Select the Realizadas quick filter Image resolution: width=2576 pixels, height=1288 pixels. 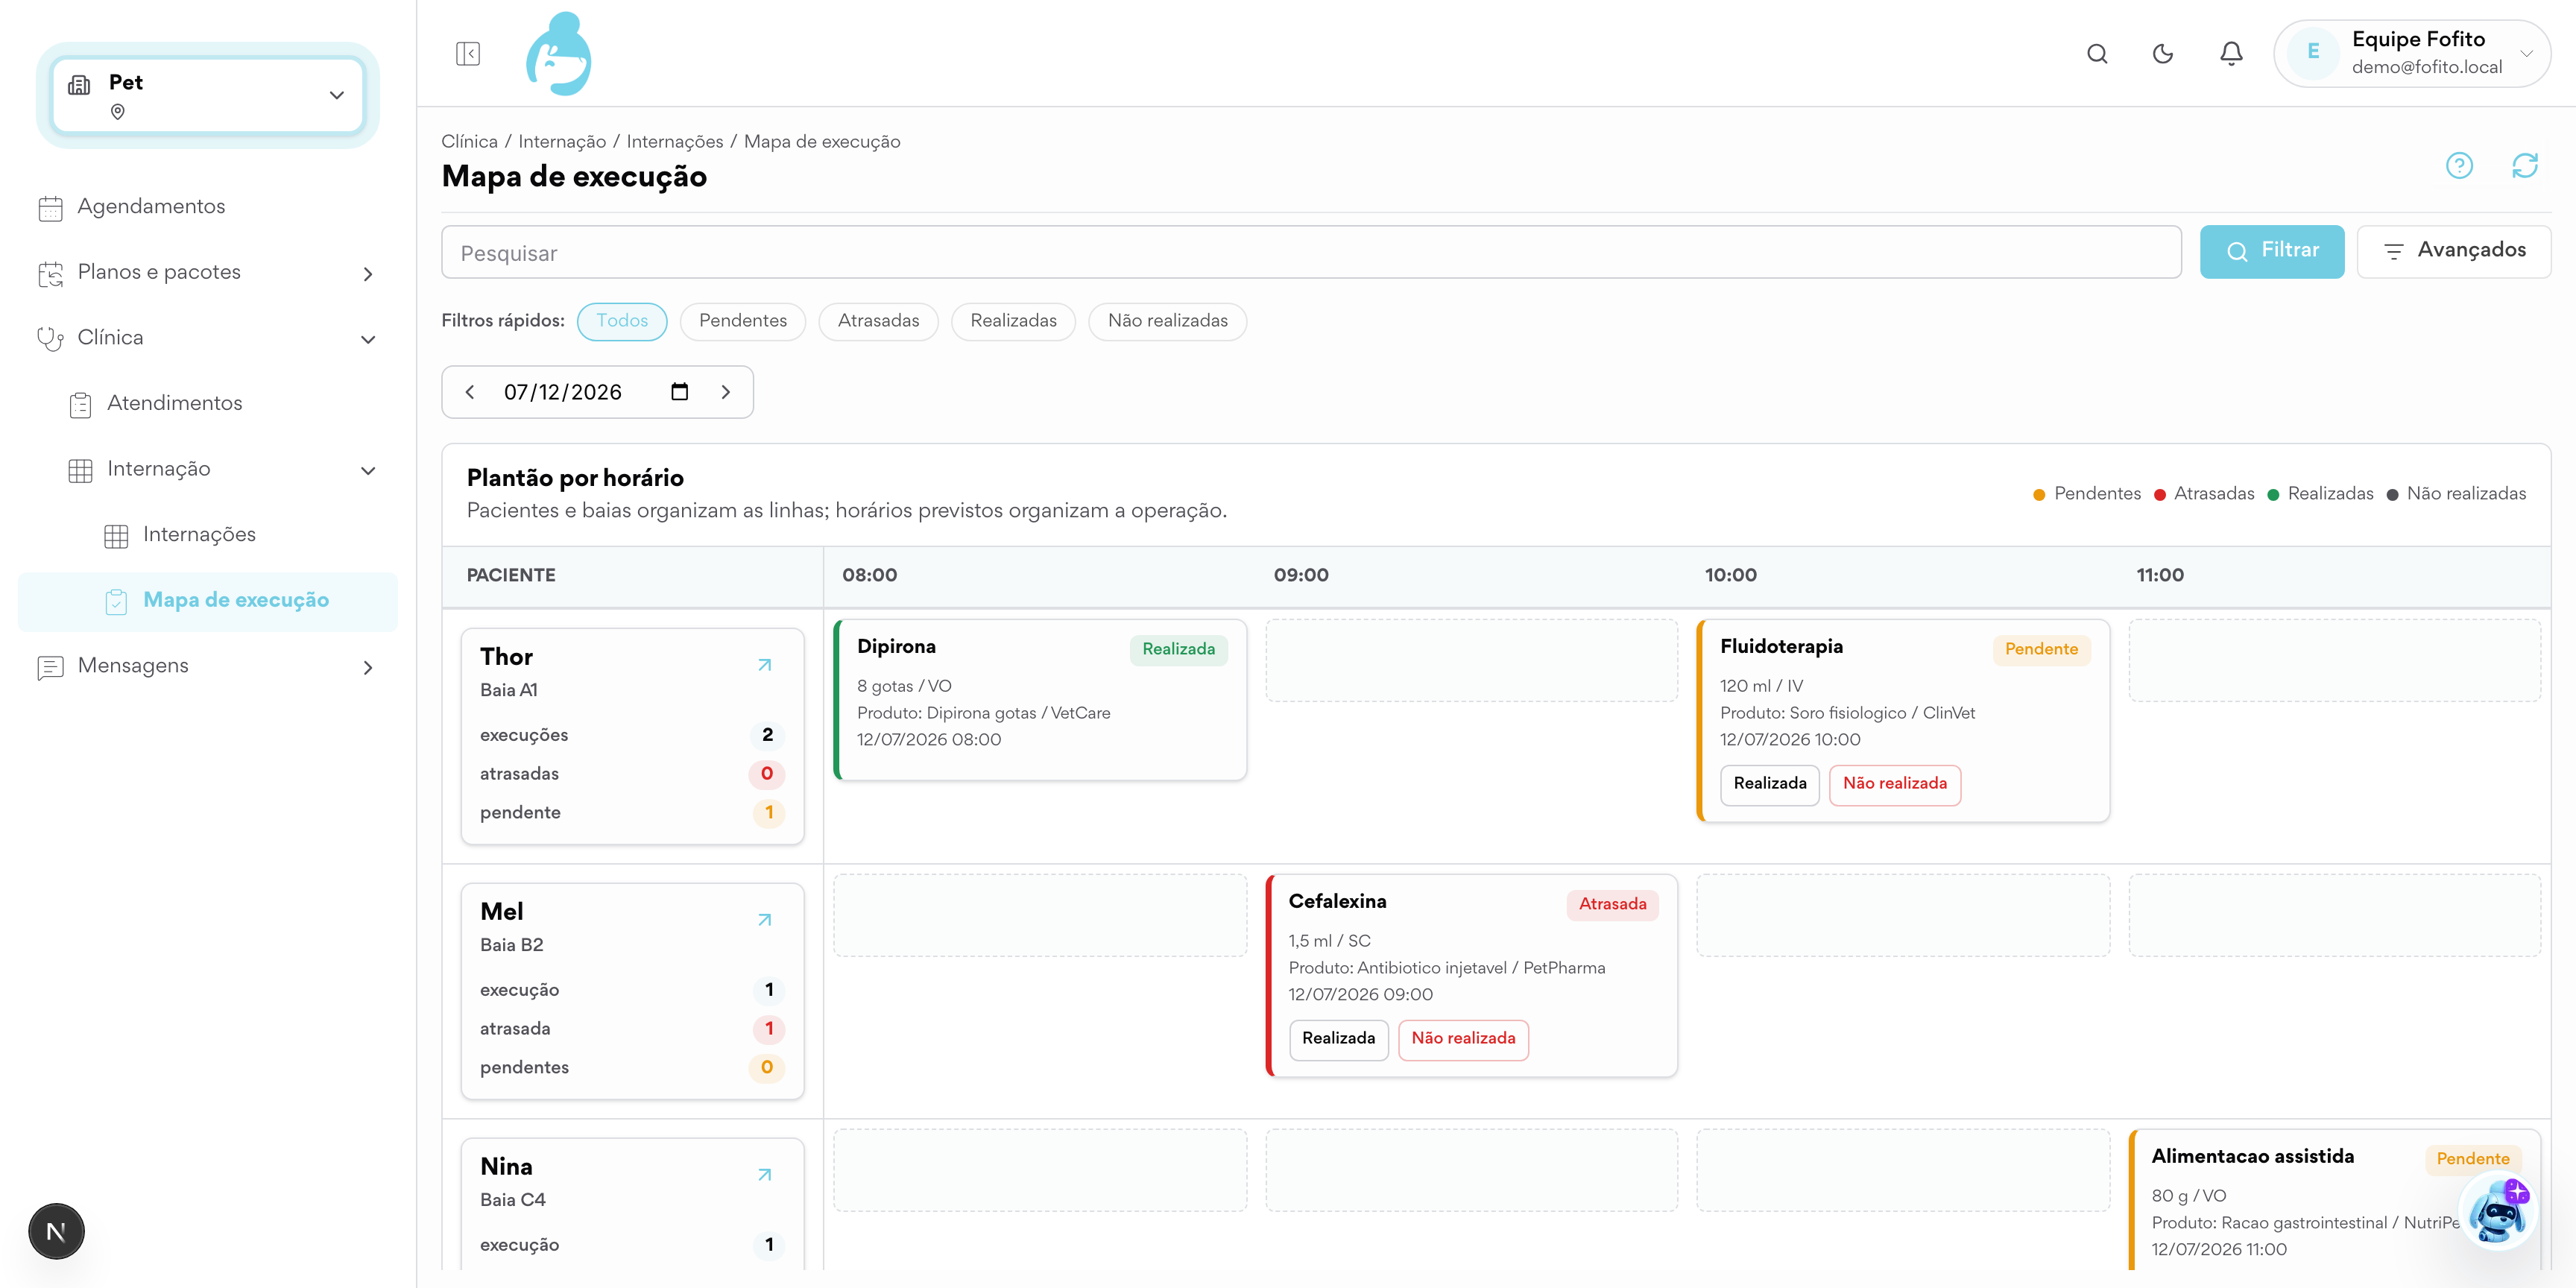(x=1013, y=321)
